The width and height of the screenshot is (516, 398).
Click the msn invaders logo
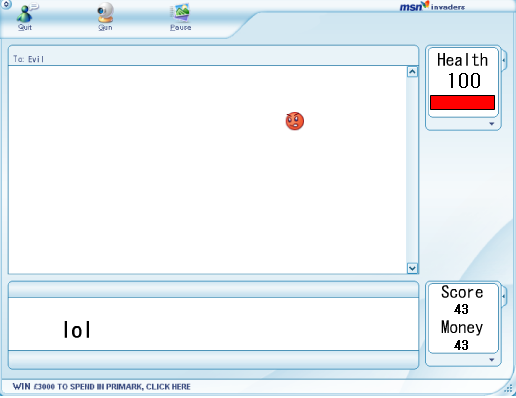(432, 6)
